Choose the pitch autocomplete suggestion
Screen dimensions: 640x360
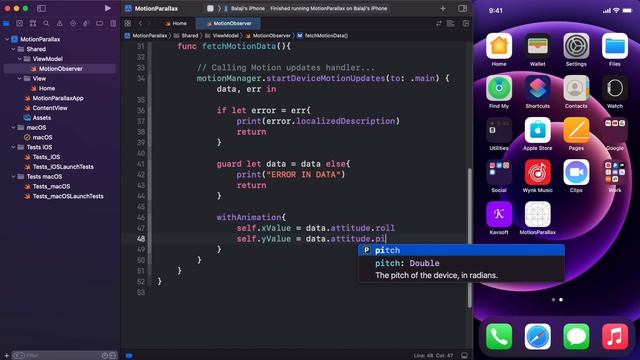click(x=462, y=250)
